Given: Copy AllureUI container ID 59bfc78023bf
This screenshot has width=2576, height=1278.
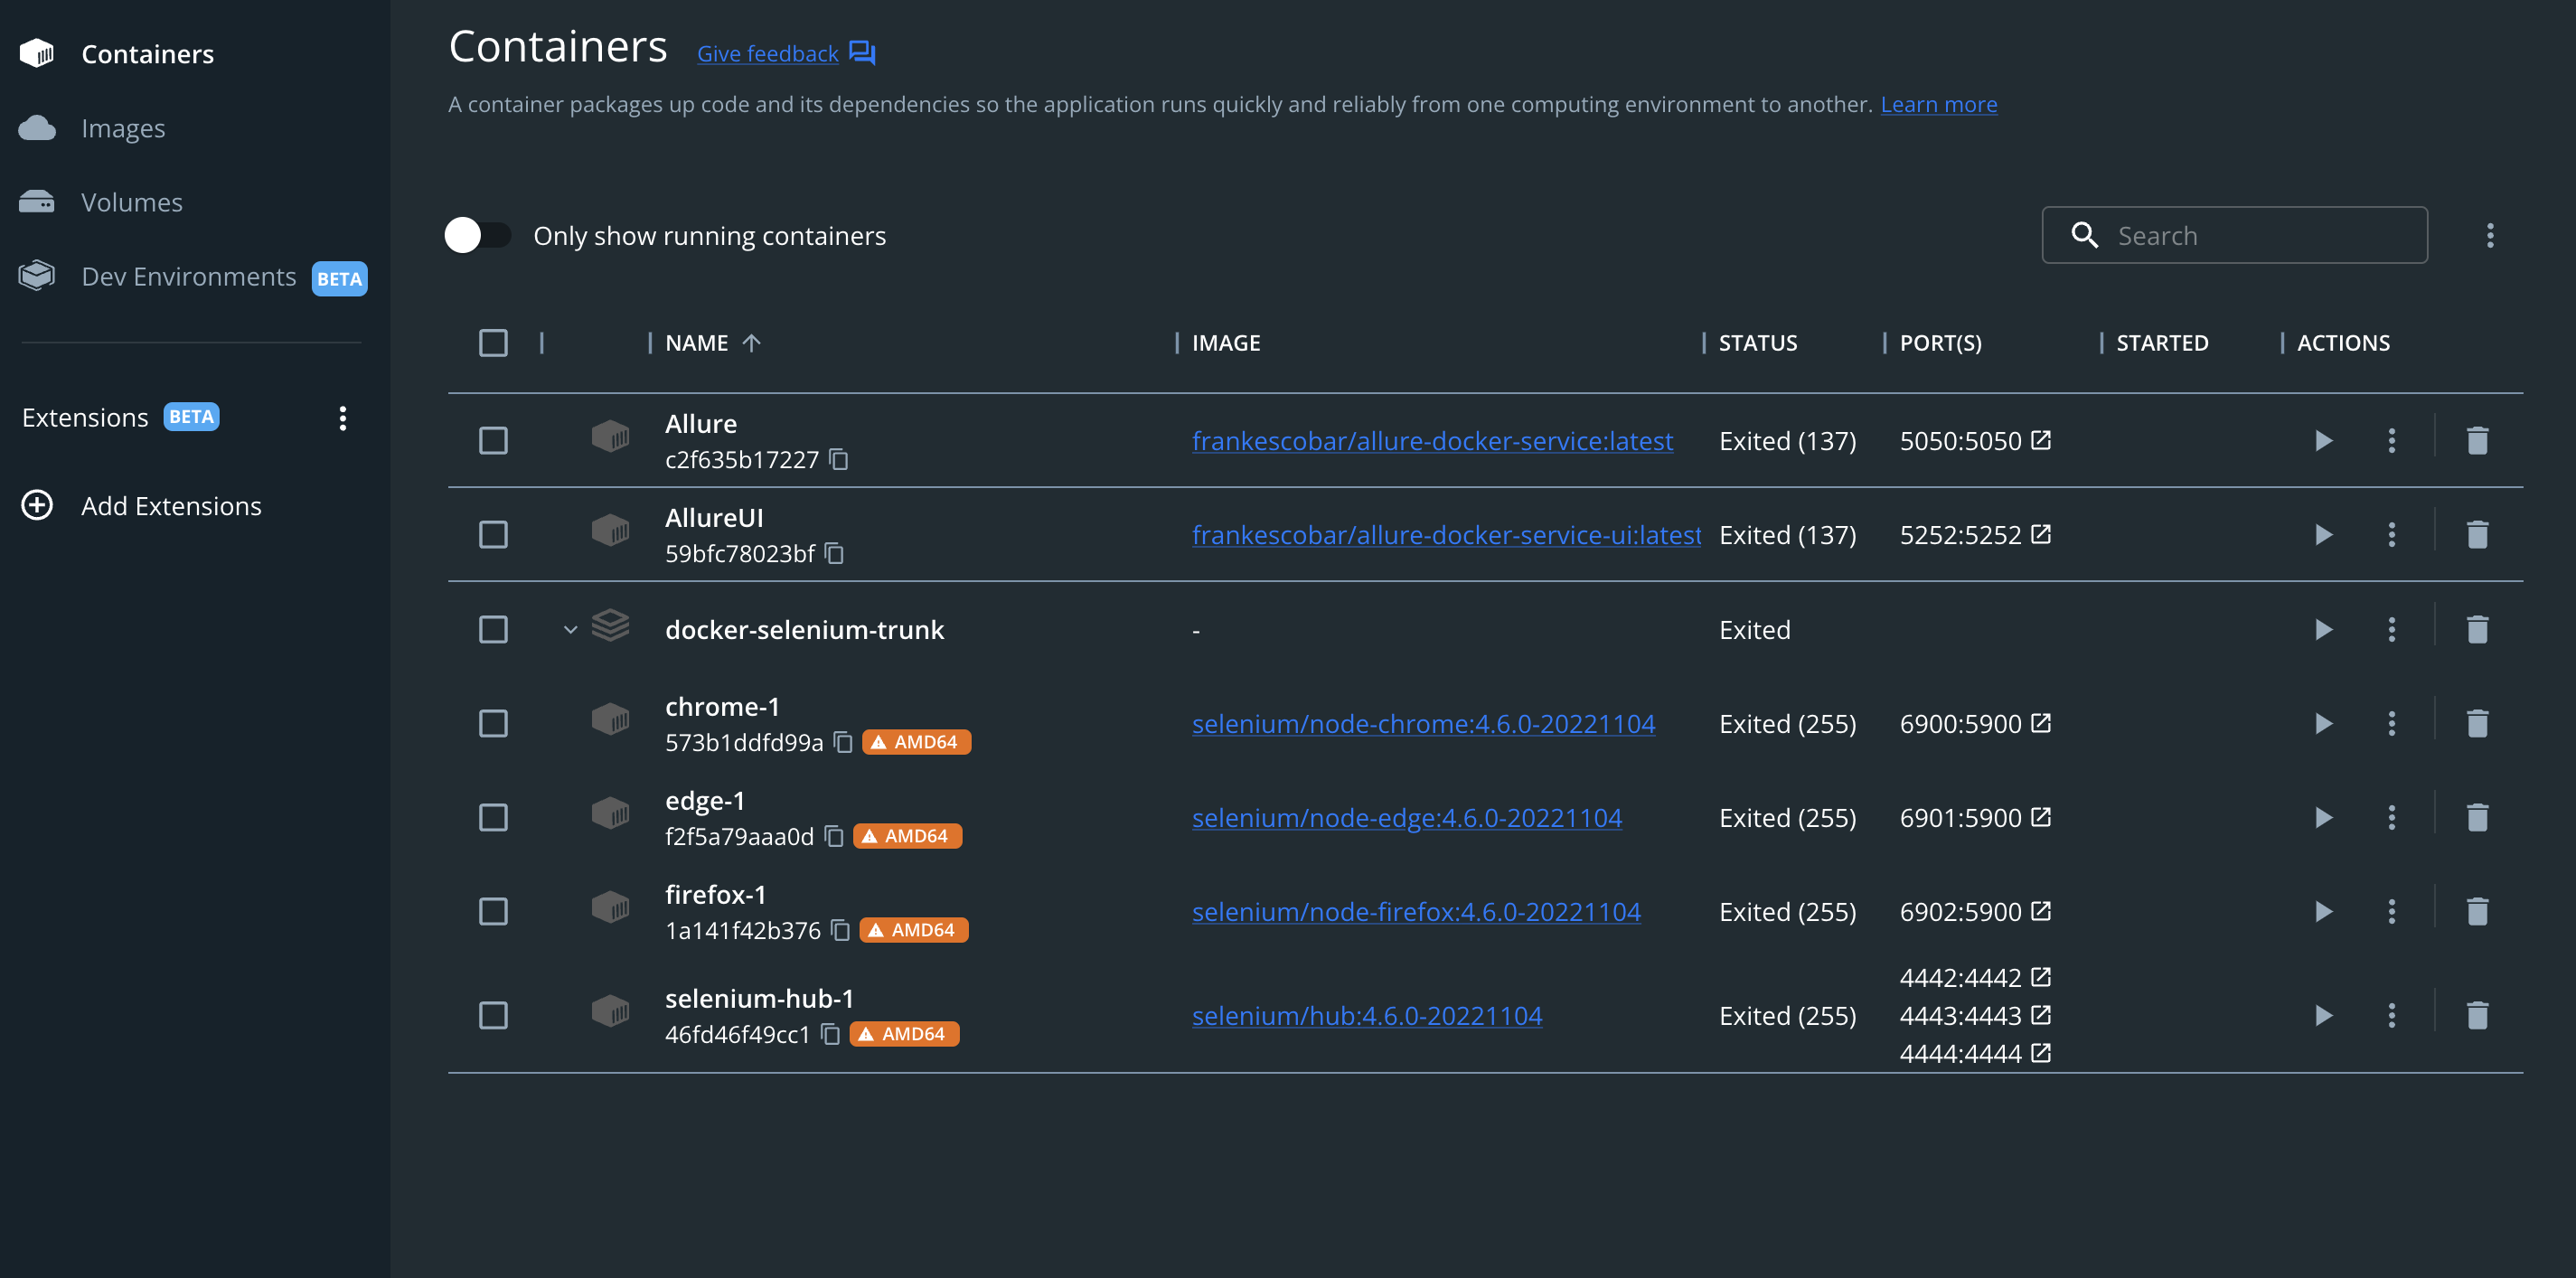Looking at the screenshot, I should click(x=835, y=554).
